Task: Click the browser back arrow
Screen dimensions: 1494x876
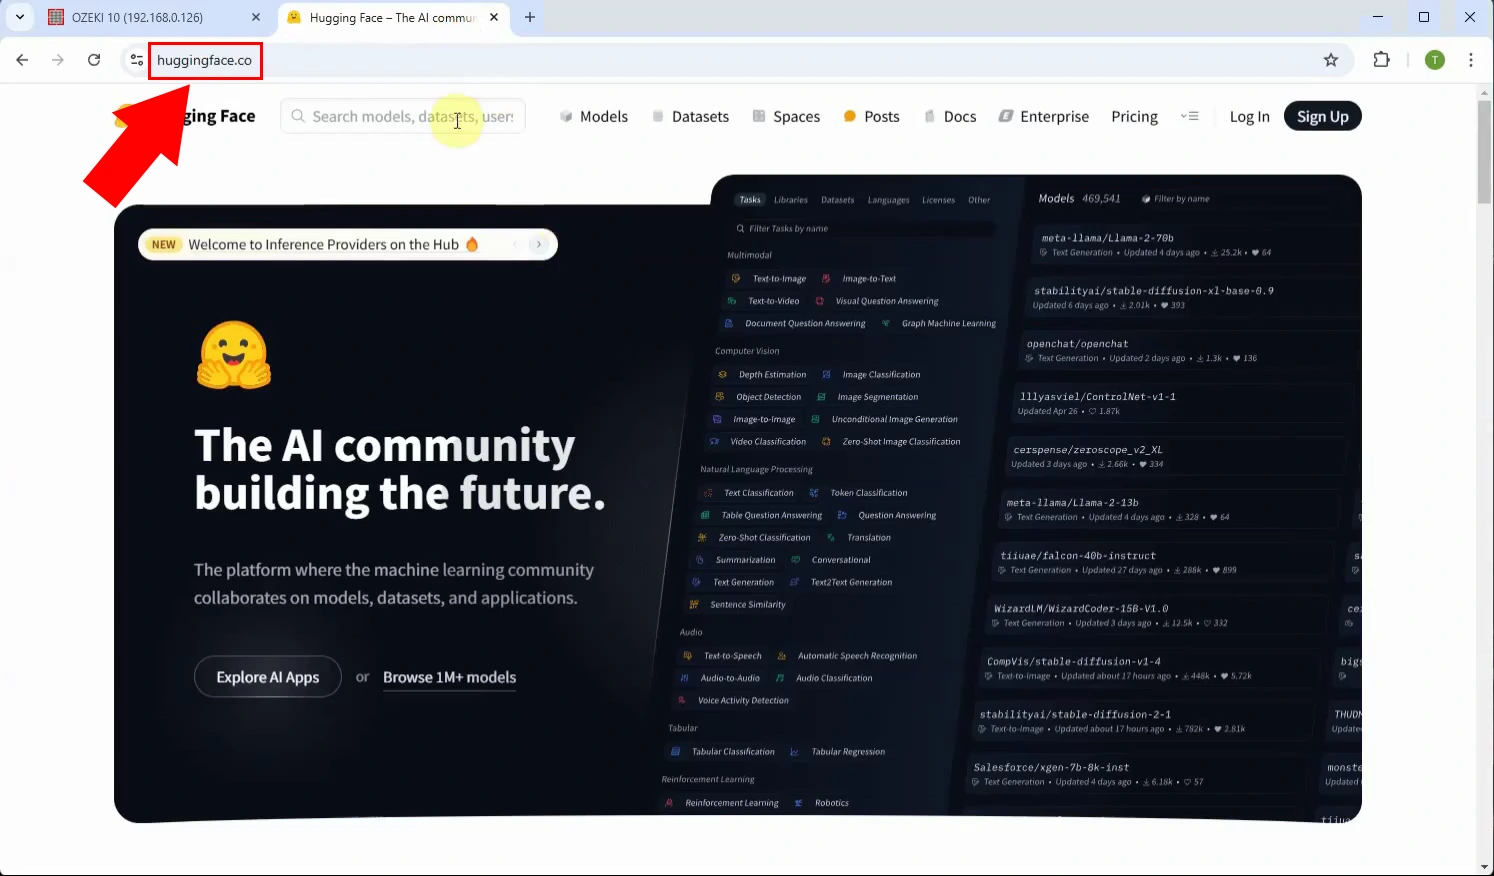Action: point(22,60)
